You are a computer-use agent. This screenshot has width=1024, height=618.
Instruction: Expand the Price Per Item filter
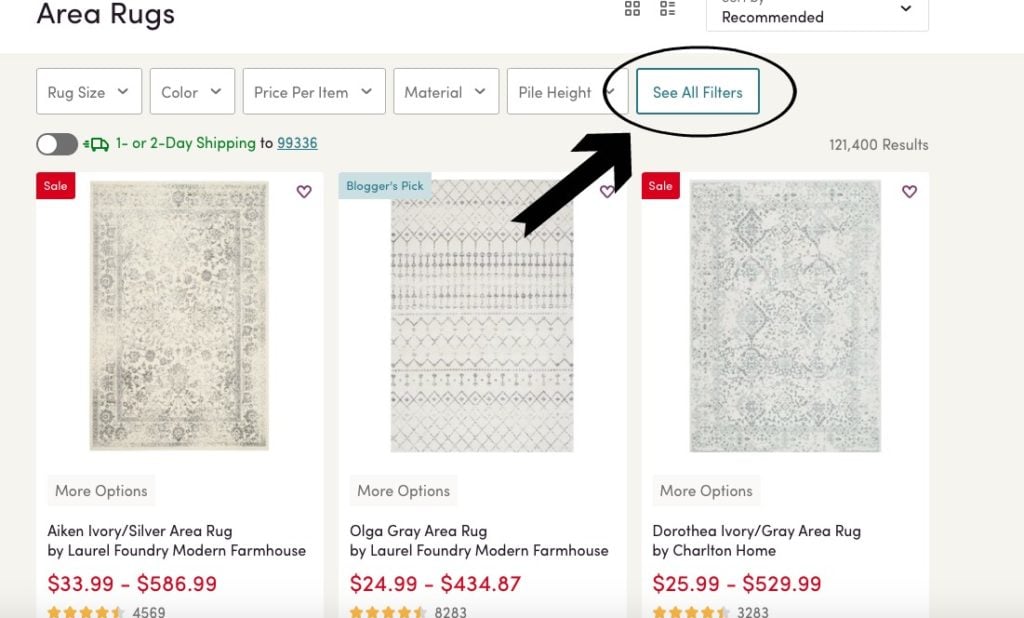point(313,92)
